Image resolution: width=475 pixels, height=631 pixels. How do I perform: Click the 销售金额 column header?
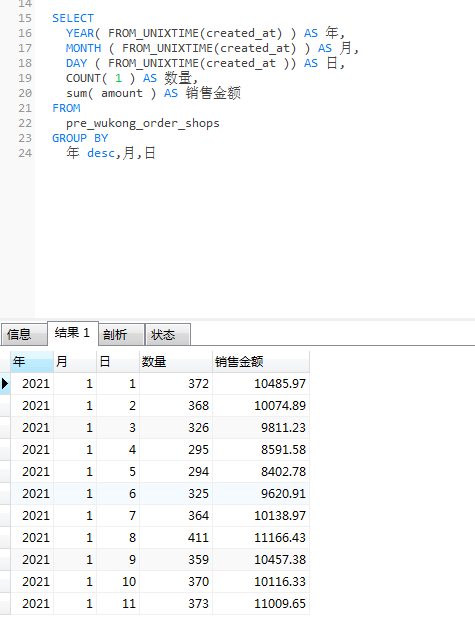pos(261,361)
